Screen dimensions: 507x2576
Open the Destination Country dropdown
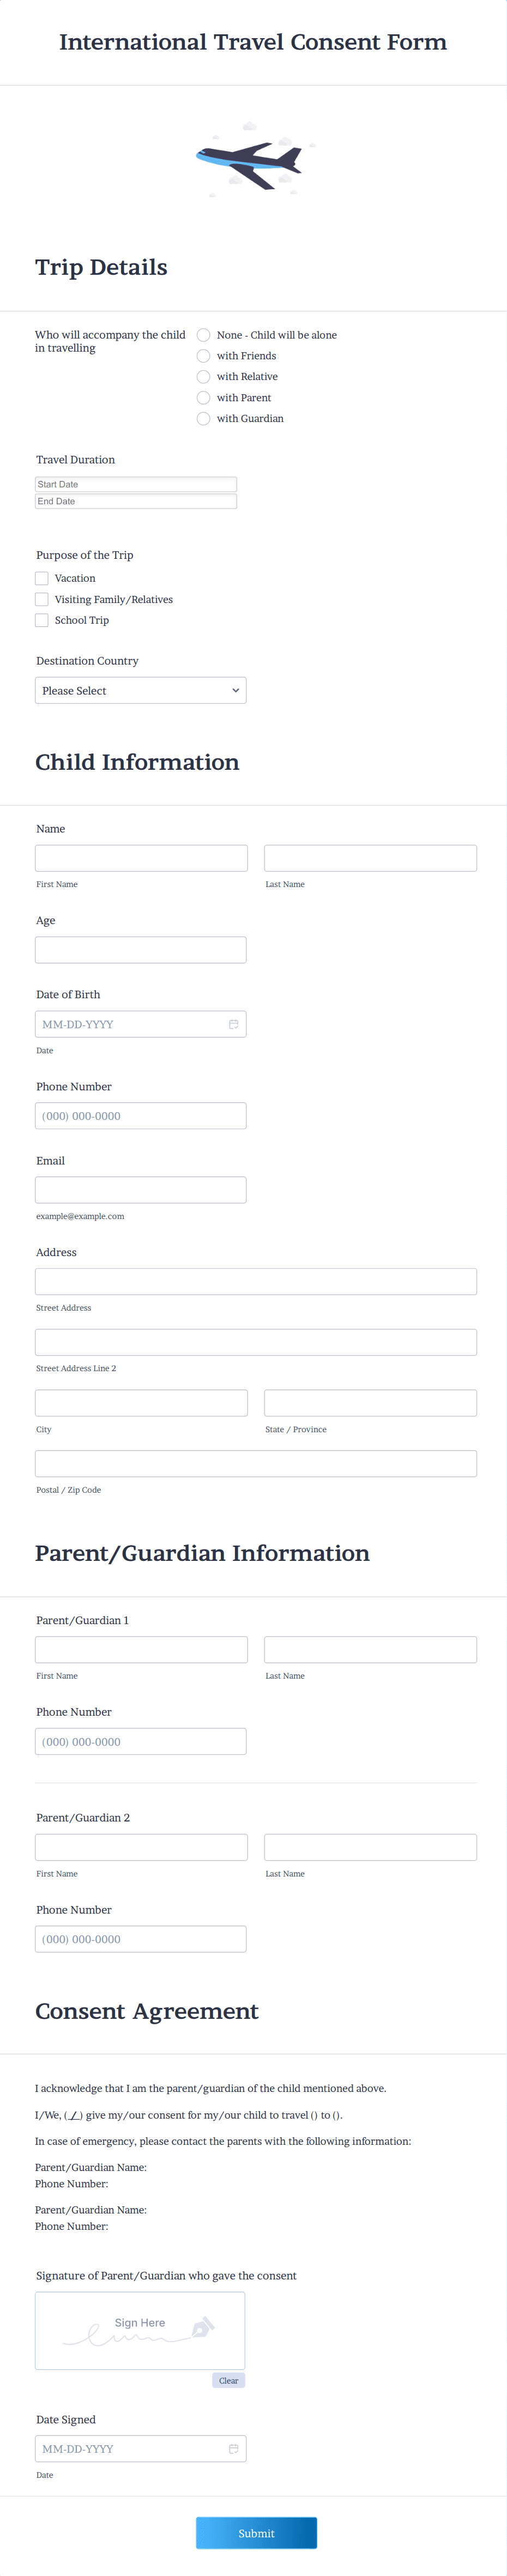click(x=140, y=690)
